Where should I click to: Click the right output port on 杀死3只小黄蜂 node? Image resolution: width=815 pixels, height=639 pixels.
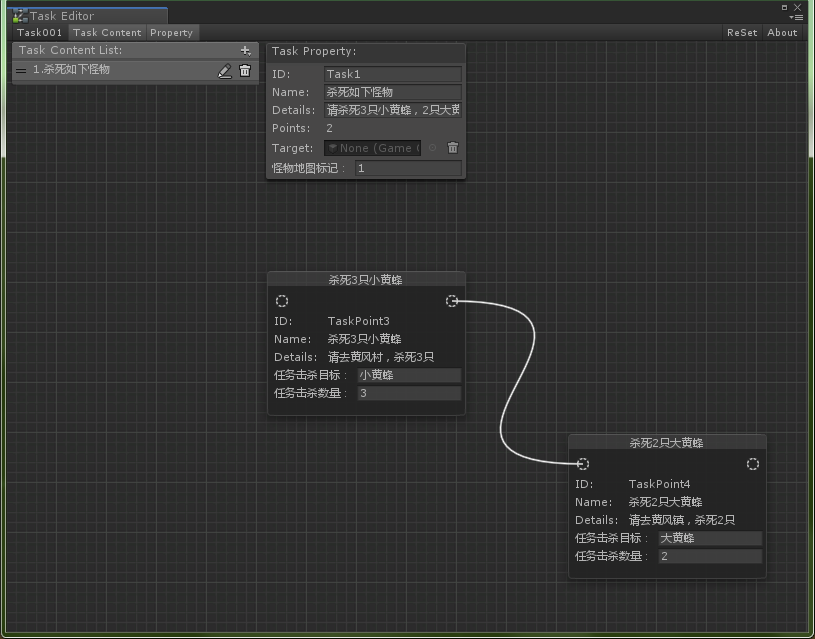point(452,300)
